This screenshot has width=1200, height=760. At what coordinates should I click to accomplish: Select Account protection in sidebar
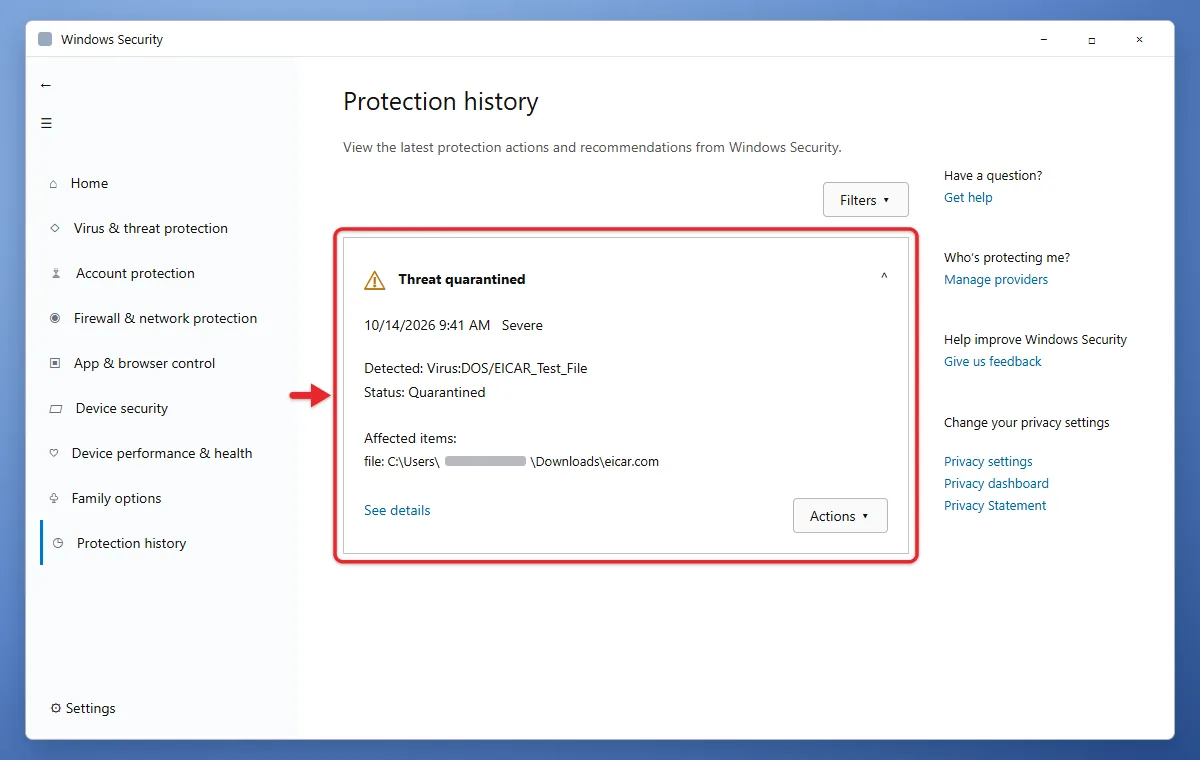click(x=135, y=273)
